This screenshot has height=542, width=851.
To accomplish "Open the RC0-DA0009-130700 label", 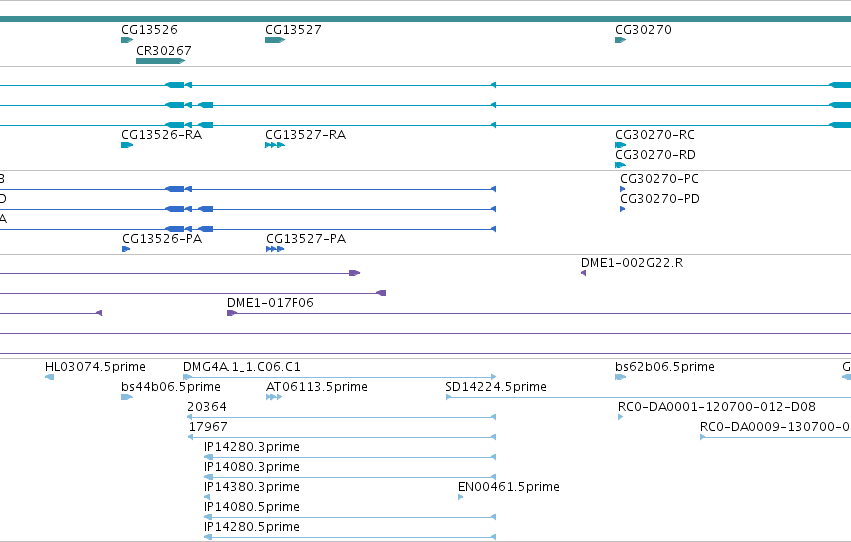I will click(x=775, y=427).
